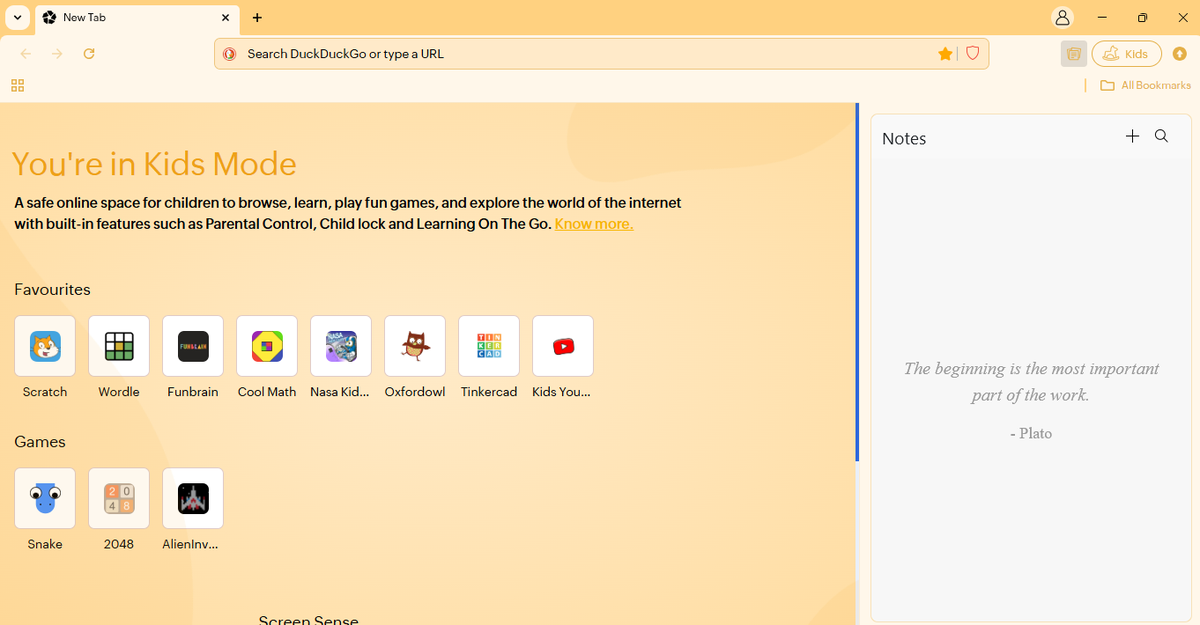
Task: Click the Know more link
Action: (593, 223)
